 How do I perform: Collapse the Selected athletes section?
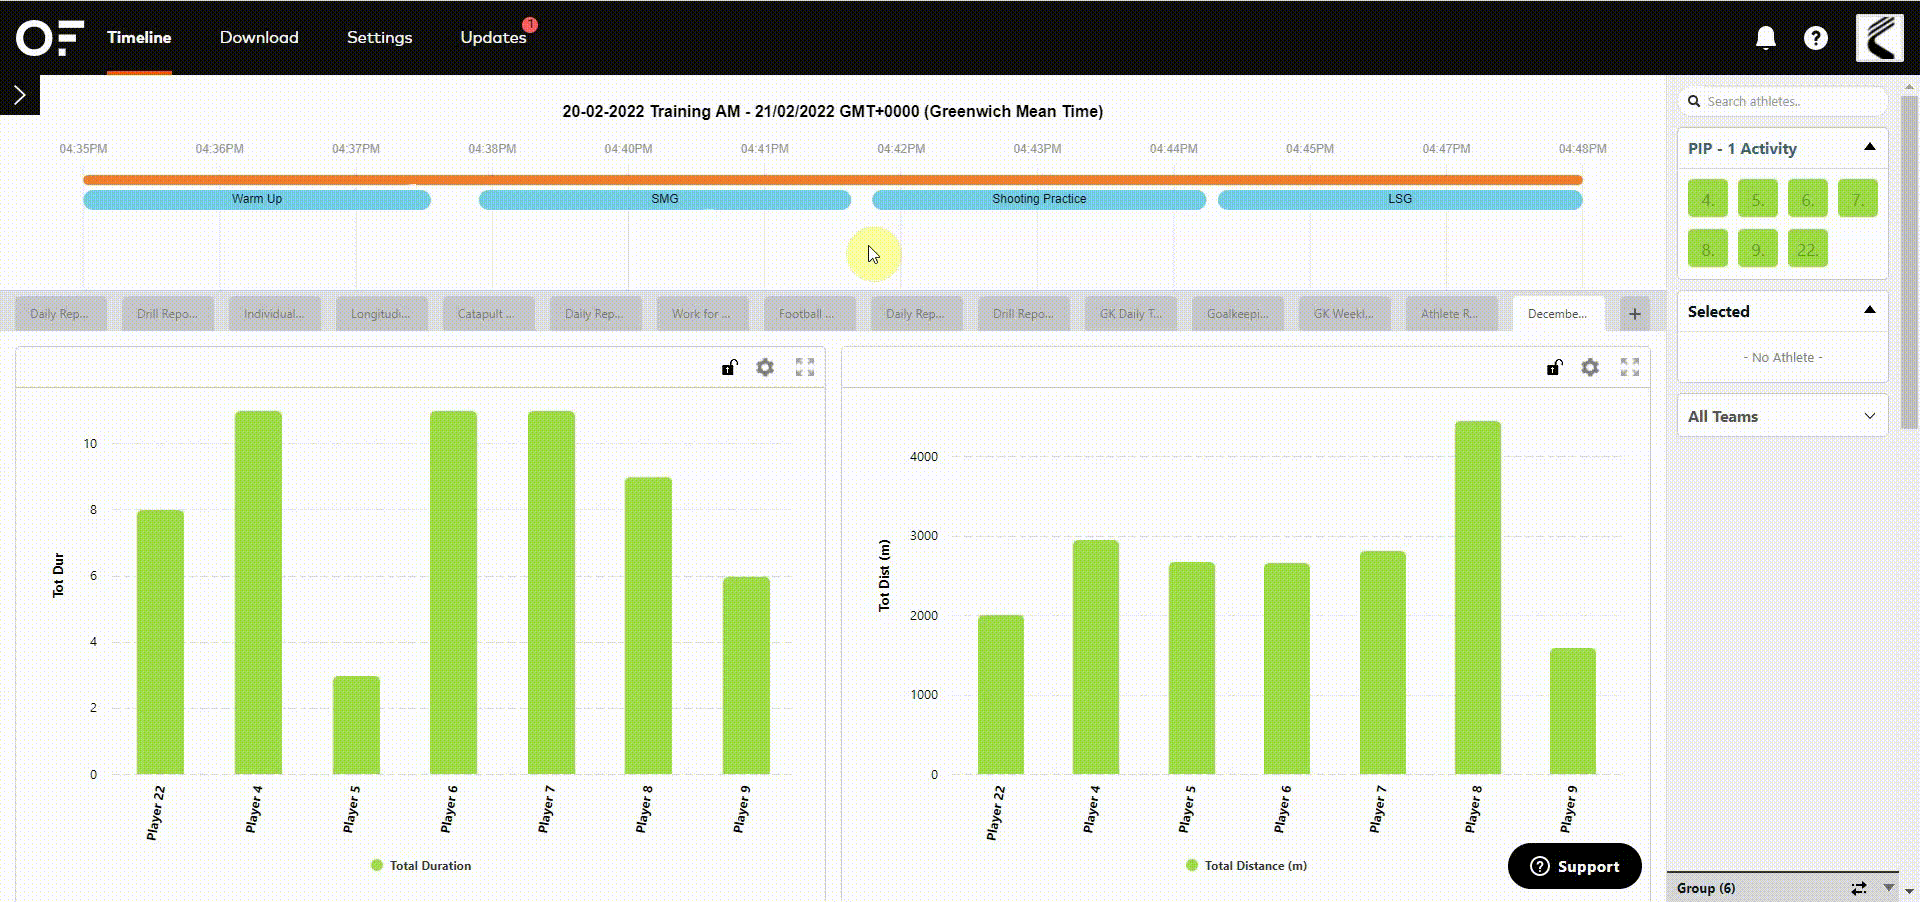point(1870,311)
